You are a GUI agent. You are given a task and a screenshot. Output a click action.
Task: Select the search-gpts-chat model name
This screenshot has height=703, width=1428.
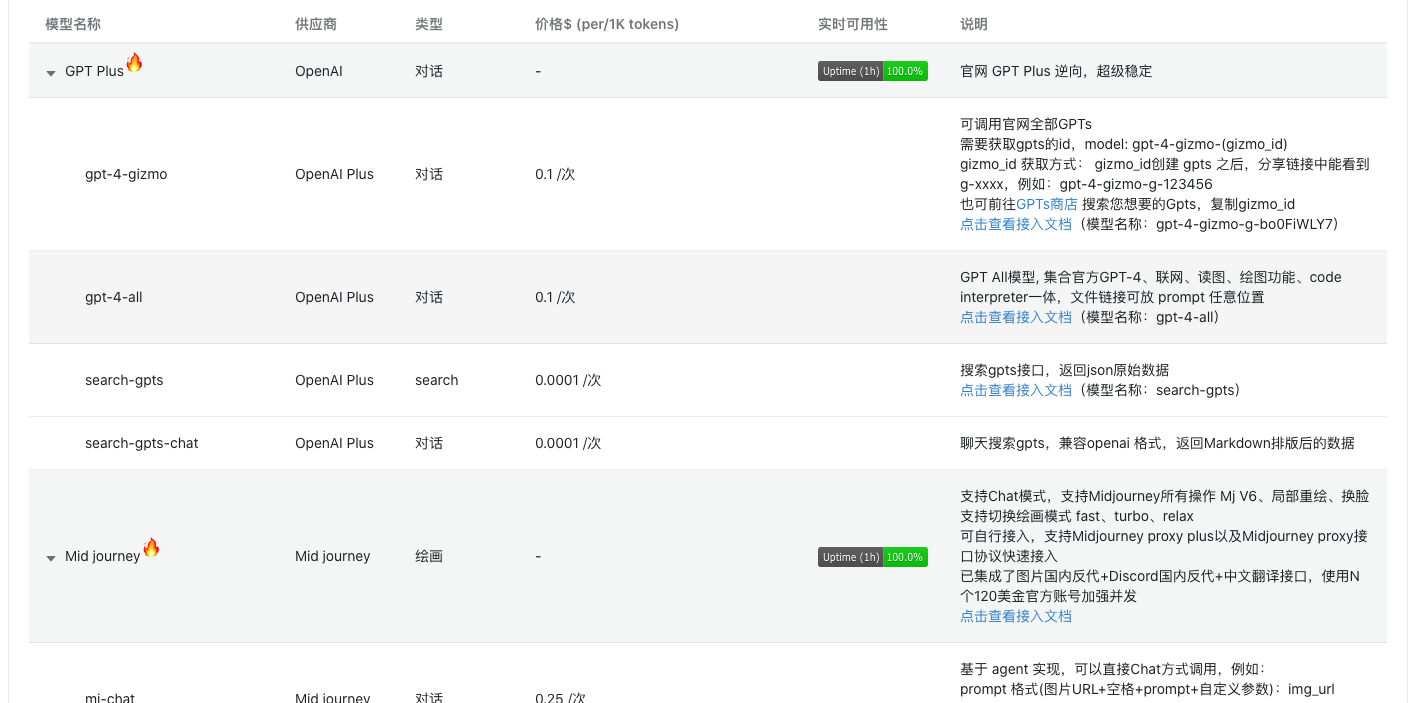[x=141, y=443]
